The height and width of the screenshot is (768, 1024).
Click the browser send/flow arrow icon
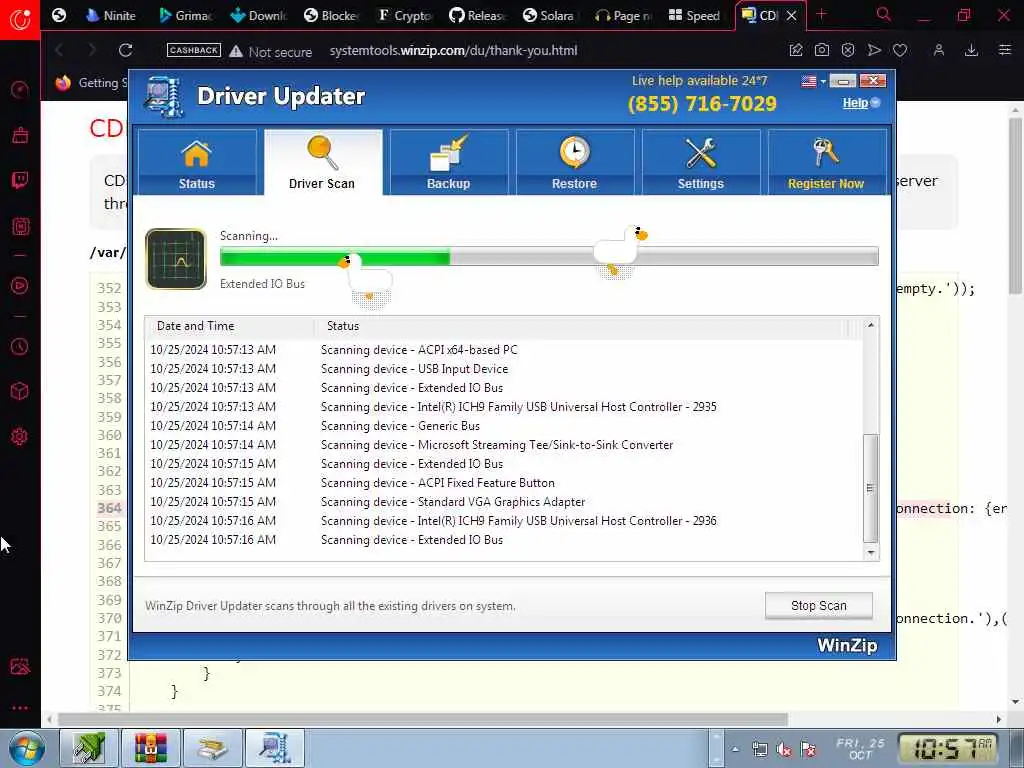(874, 50)
